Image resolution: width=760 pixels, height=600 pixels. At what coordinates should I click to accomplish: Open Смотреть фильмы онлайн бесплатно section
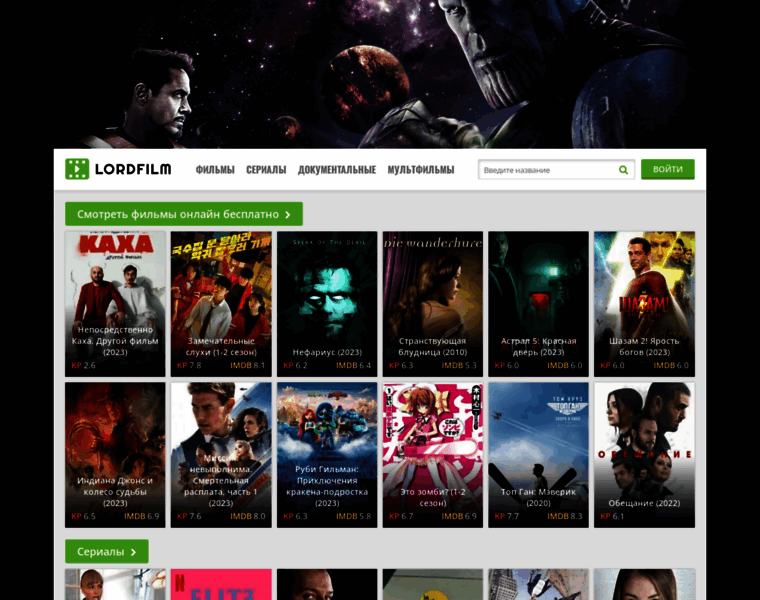[x=184, y=214]
